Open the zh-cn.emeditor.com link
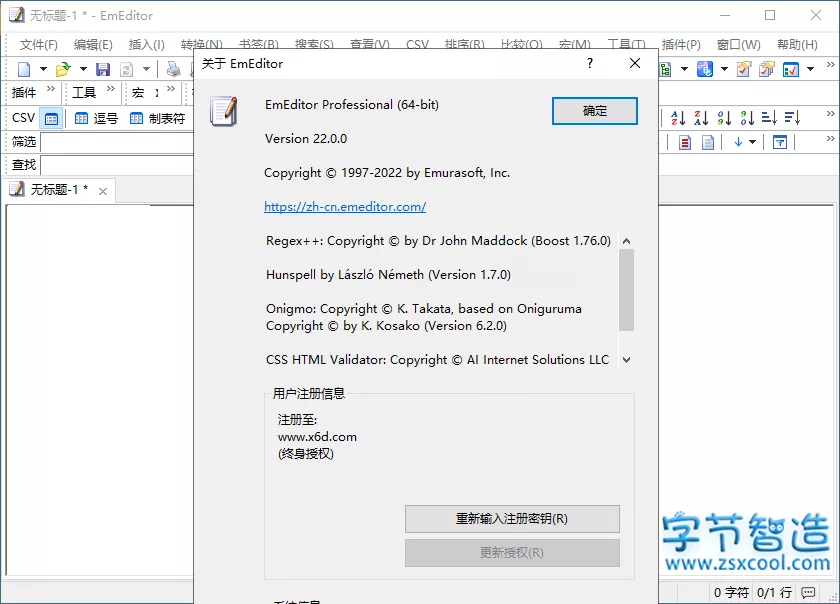840x604 pixels. pyautogui.click(x=345, y=207)
